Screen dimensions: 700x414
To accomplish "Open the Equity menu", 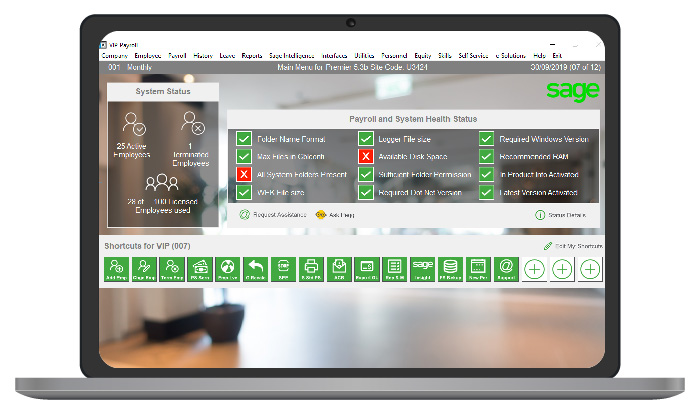I will click(423, 56).
